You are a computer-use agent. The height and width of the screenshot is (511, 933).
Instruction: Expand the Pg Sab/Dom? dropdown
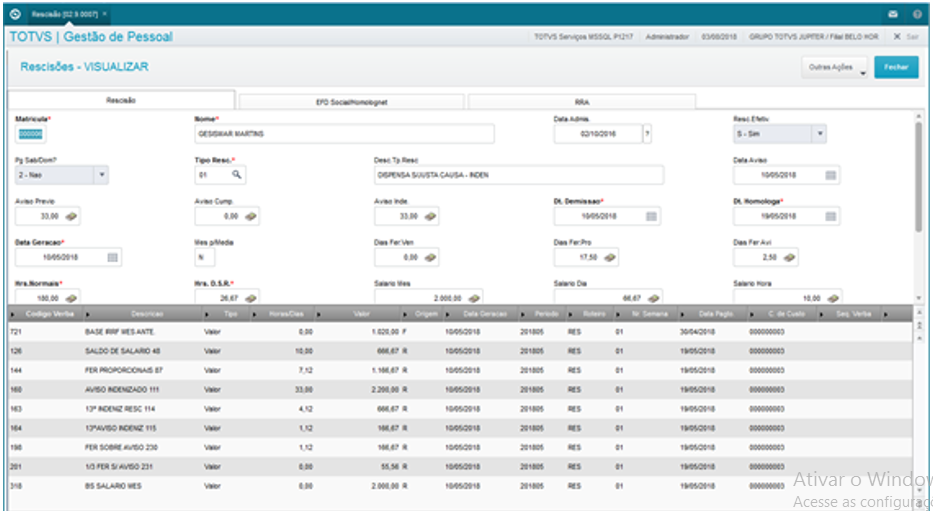pos(102,175)
